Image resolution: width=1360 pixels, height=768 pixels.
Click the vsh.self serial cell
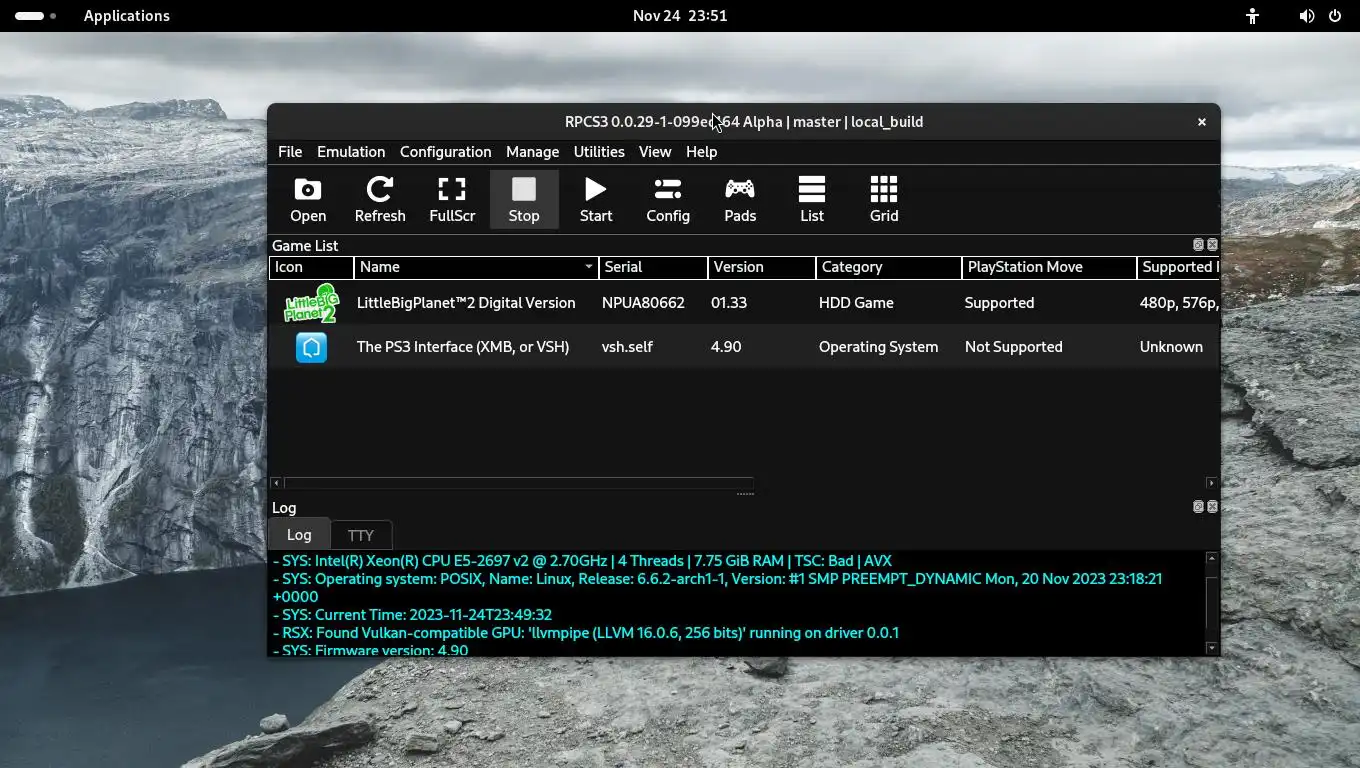coord(627,347)
